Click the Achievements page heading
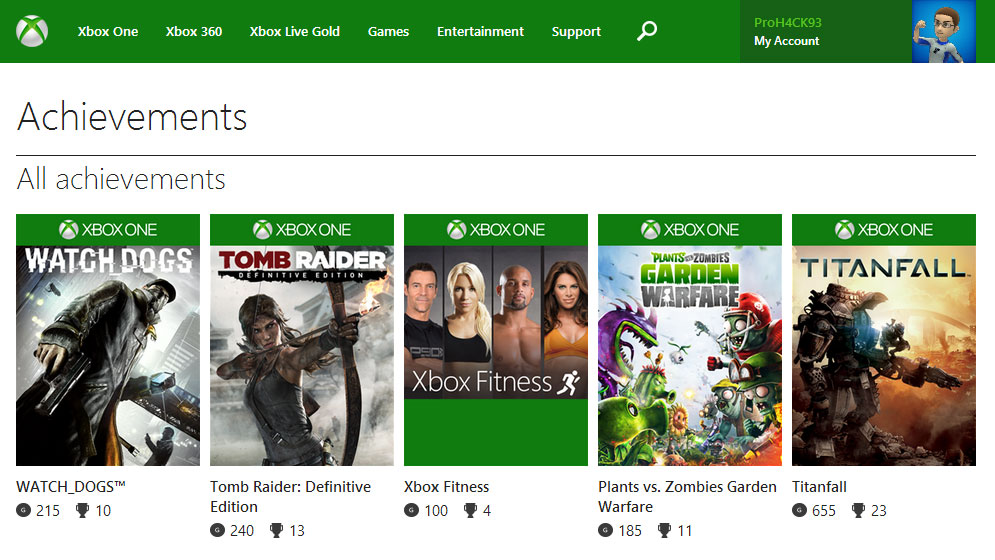 pos(132,117)
